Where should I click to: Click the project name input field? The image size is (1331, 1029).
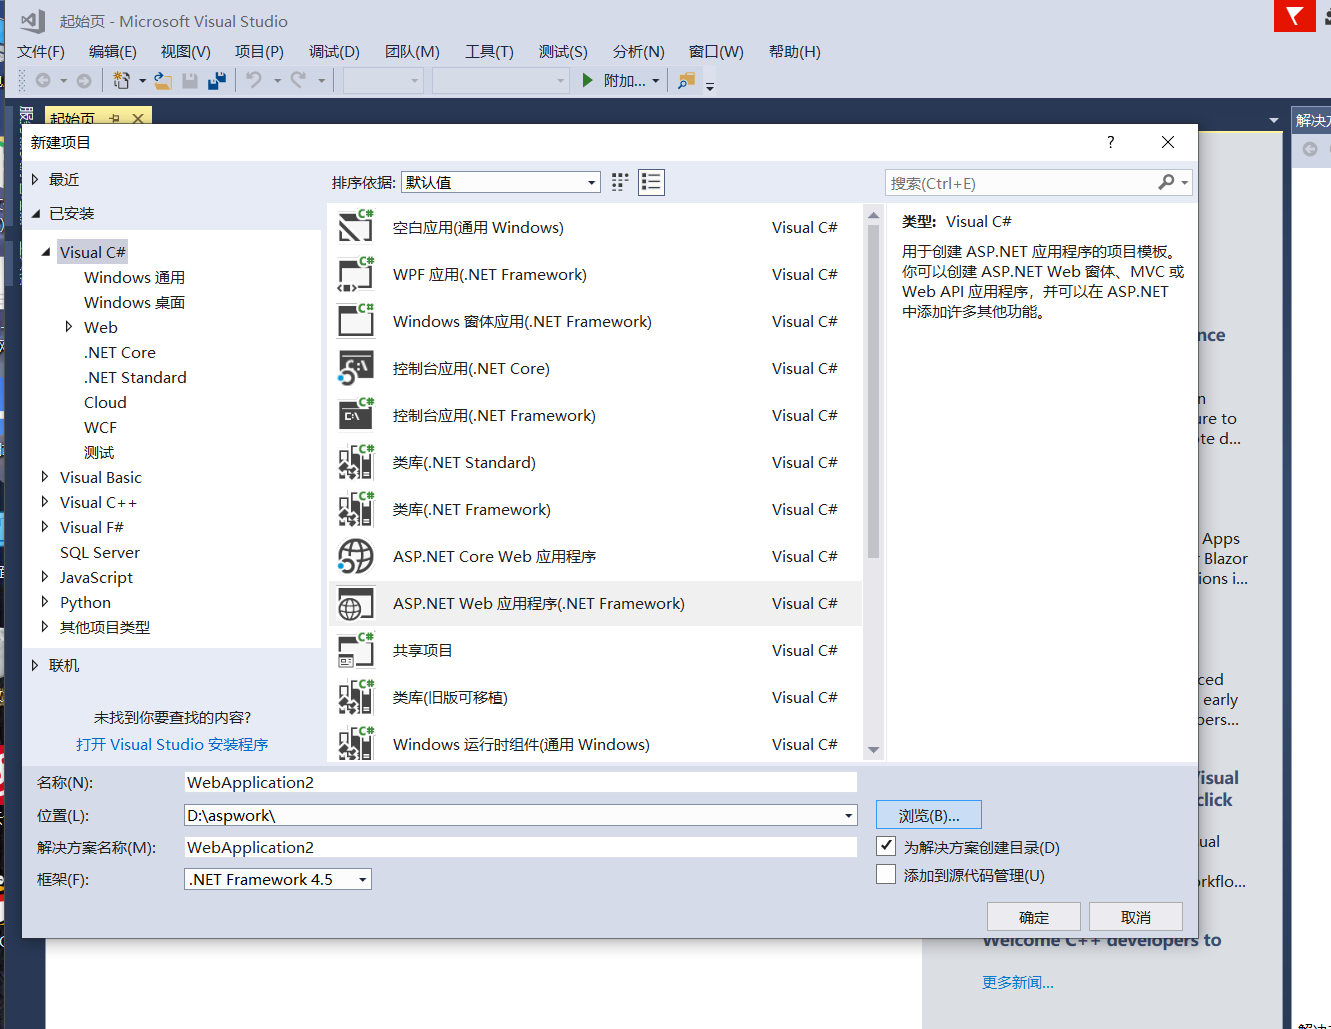520,782
